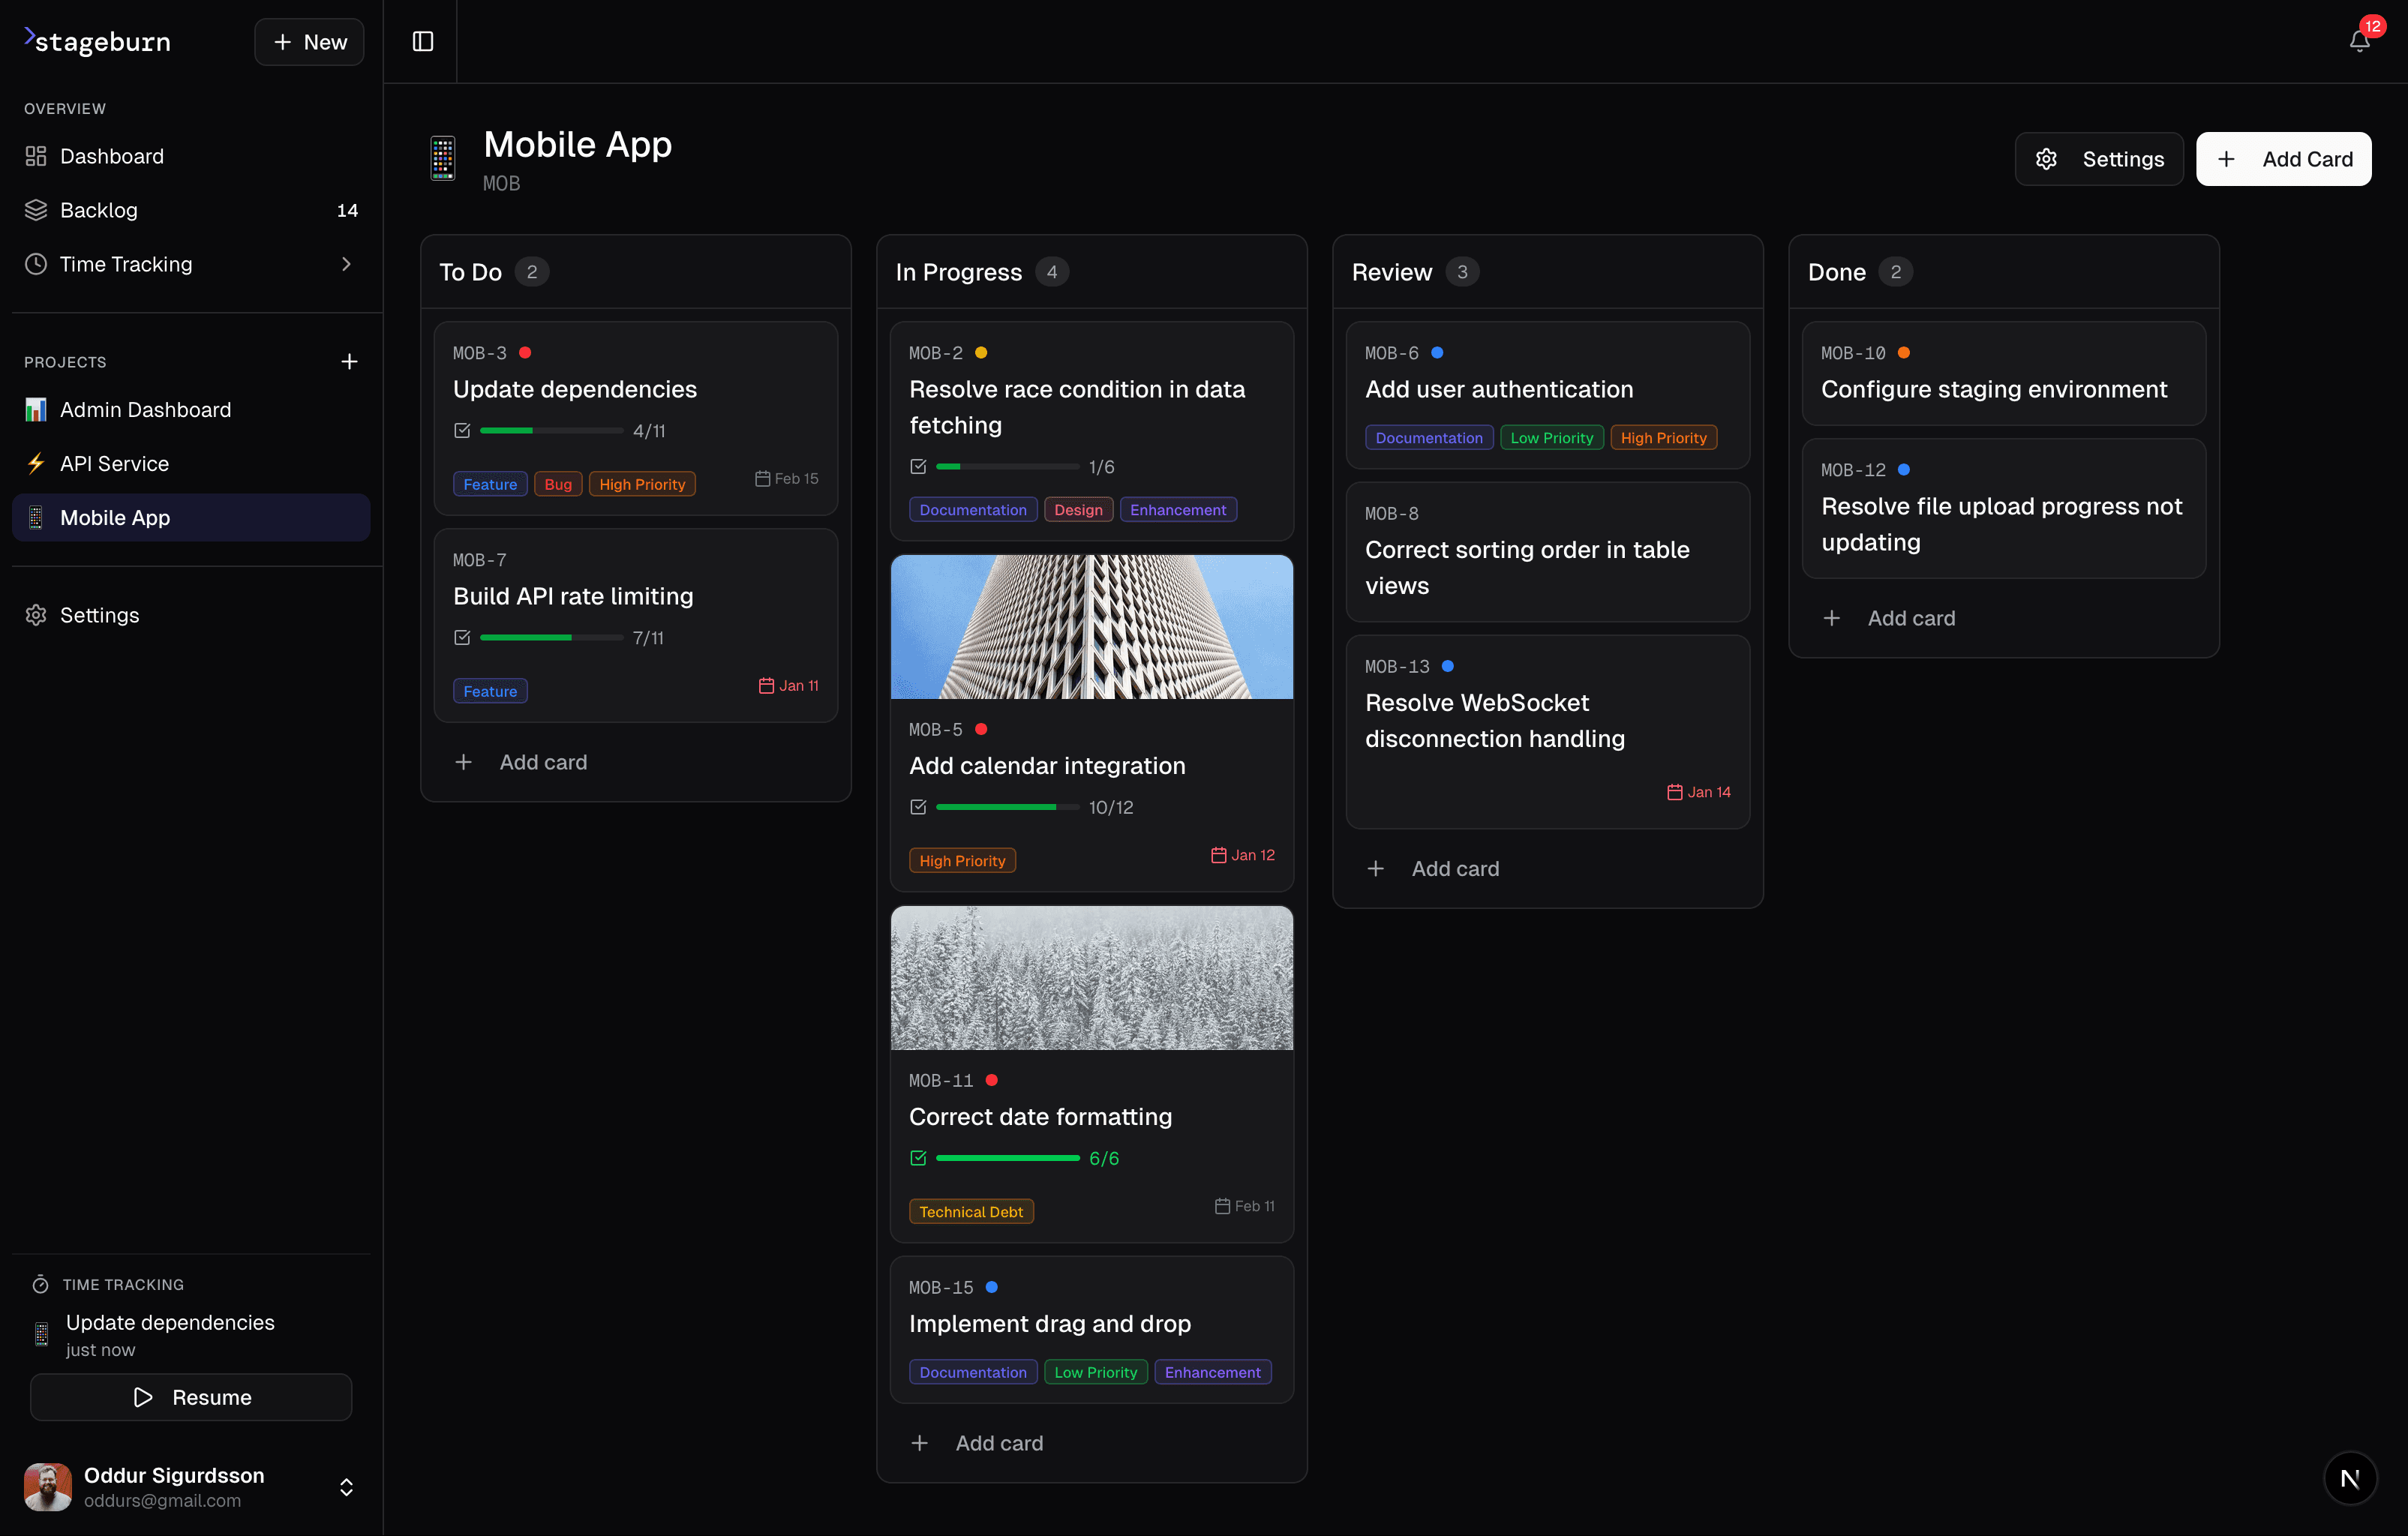Toggle the checklist checkbox on Update dependencies
Screen dimensions: 2408x1536
(x=462, y=430)
